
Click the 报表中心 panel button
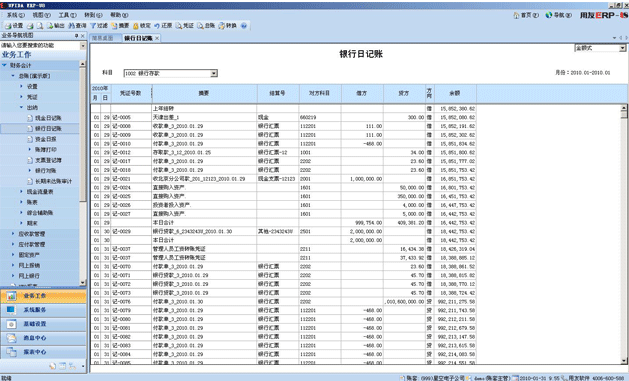(x=43, y=352)
